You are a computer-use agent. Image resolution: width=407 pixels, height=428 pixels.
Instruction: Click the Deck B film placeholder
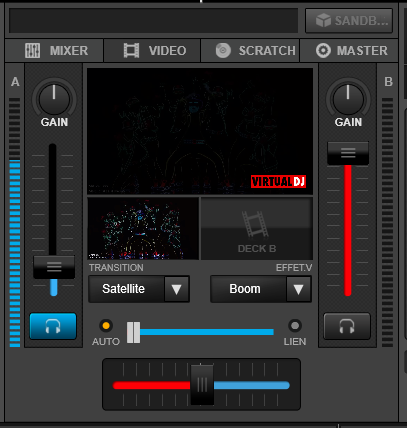click(256, 228)
